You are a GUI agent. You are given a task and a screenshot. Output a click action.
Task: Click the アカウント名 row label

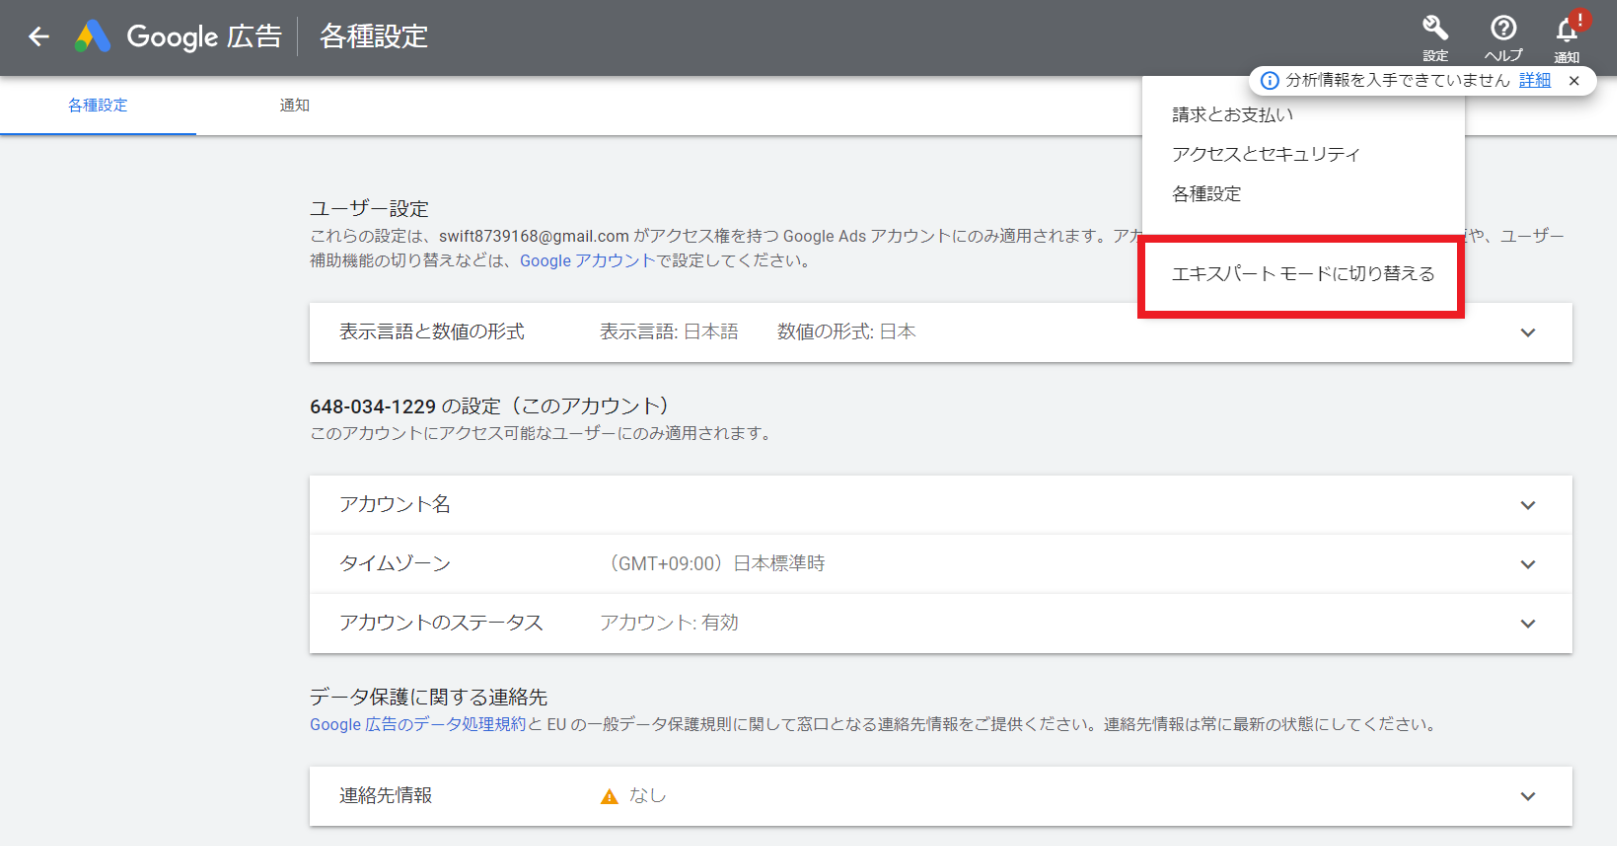click(395, 504)
